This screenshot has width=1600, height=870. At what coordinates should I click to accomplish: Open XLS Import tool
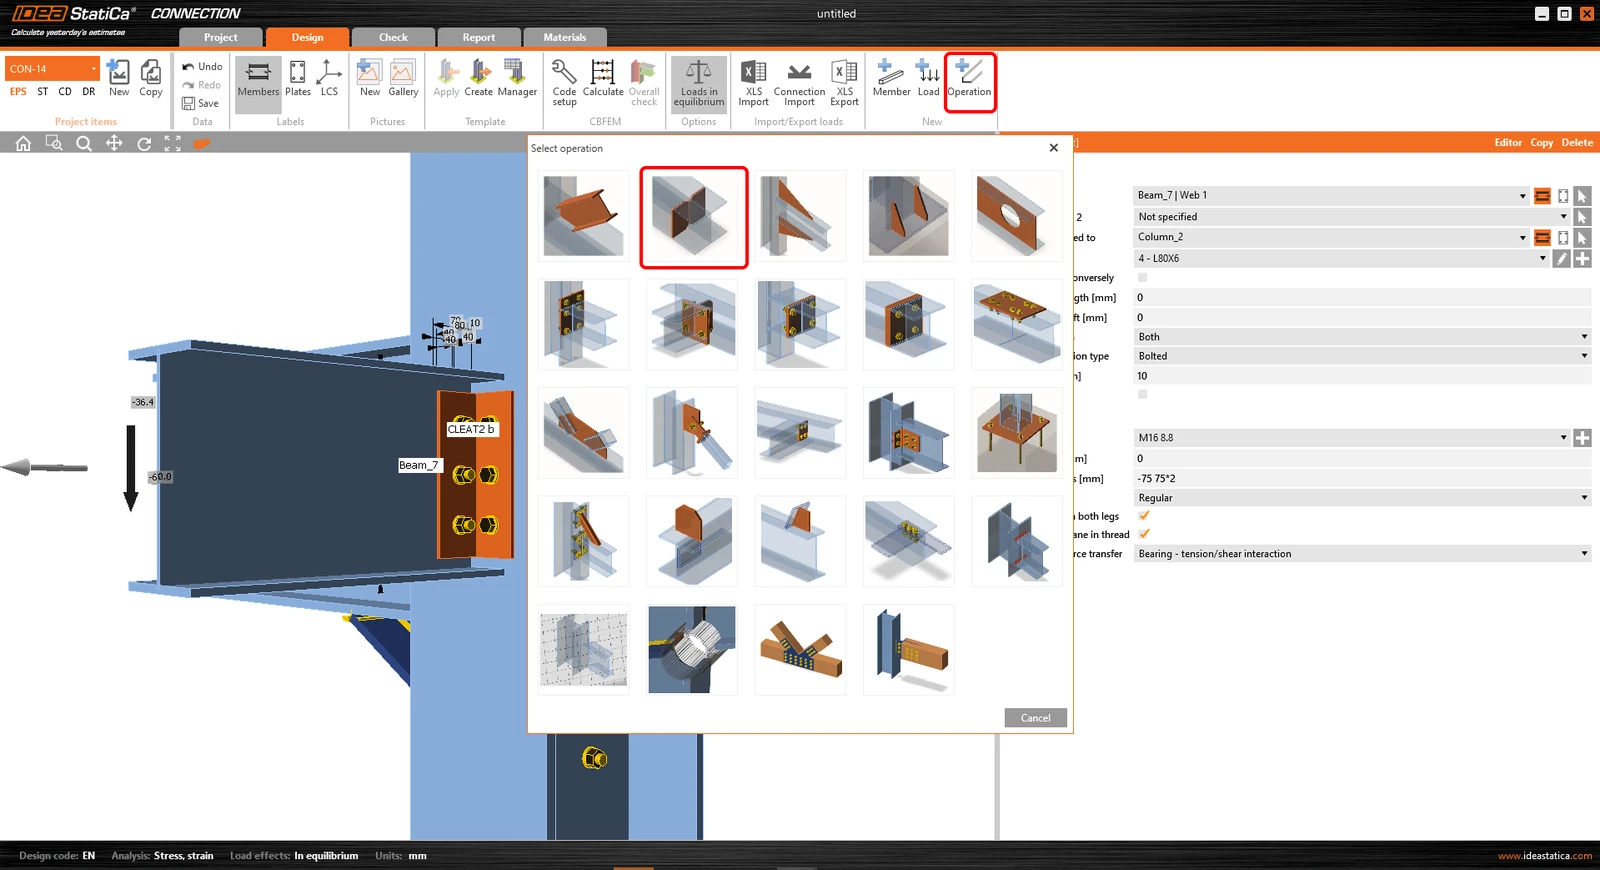tap(753, 82)
